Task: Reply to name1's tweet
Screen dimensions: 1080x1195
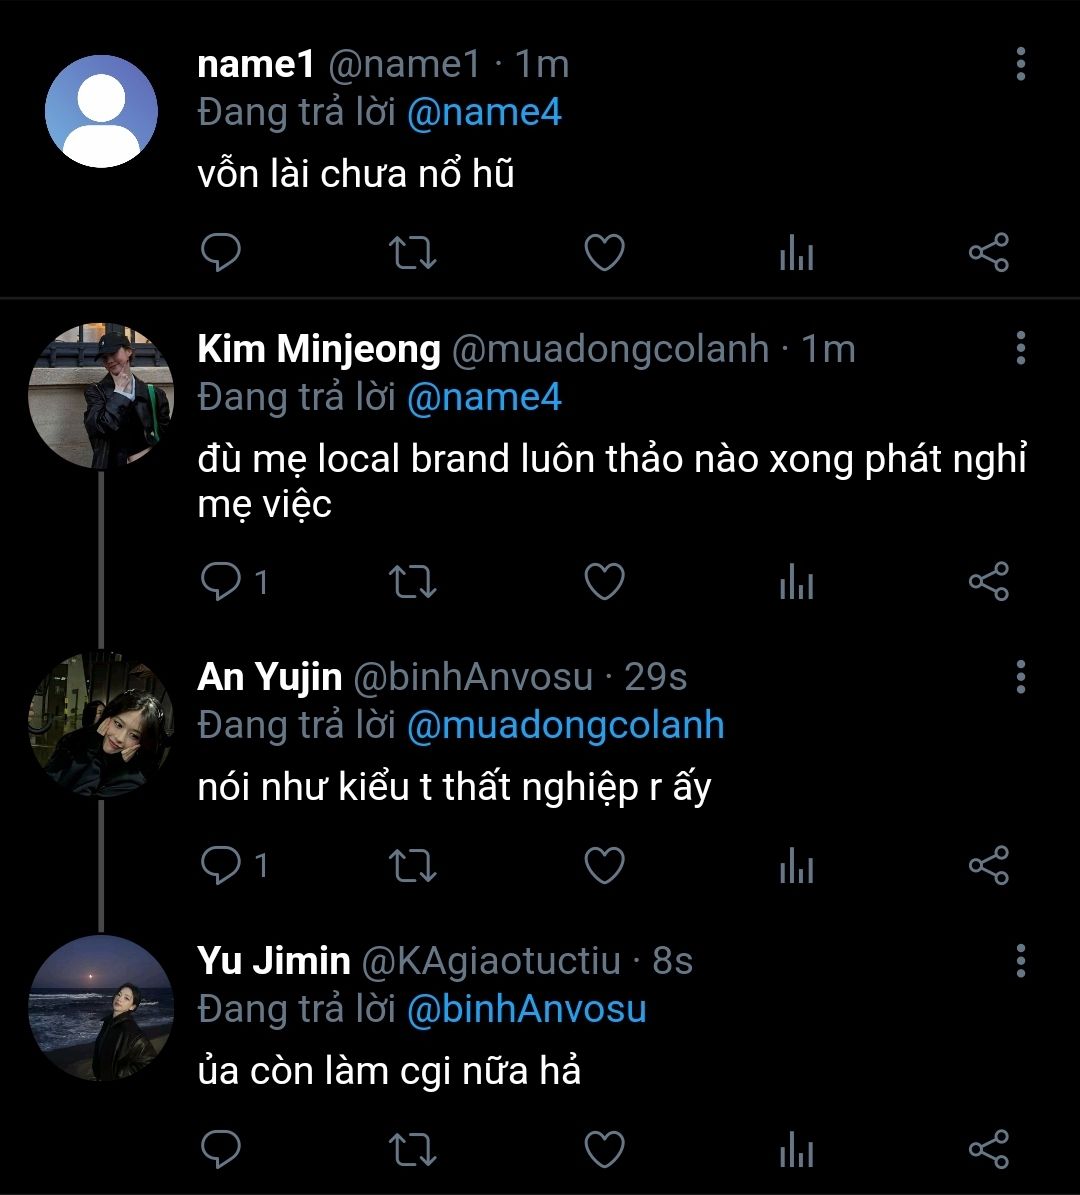Action: 221,254
